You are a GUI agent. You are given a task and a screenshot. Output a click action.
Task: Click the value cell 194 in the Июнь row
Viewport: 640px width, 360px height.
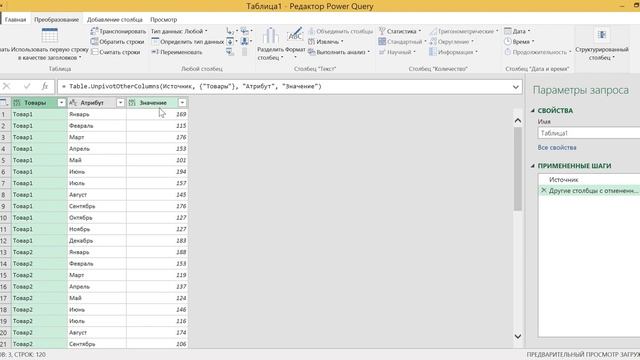[157, 172]
